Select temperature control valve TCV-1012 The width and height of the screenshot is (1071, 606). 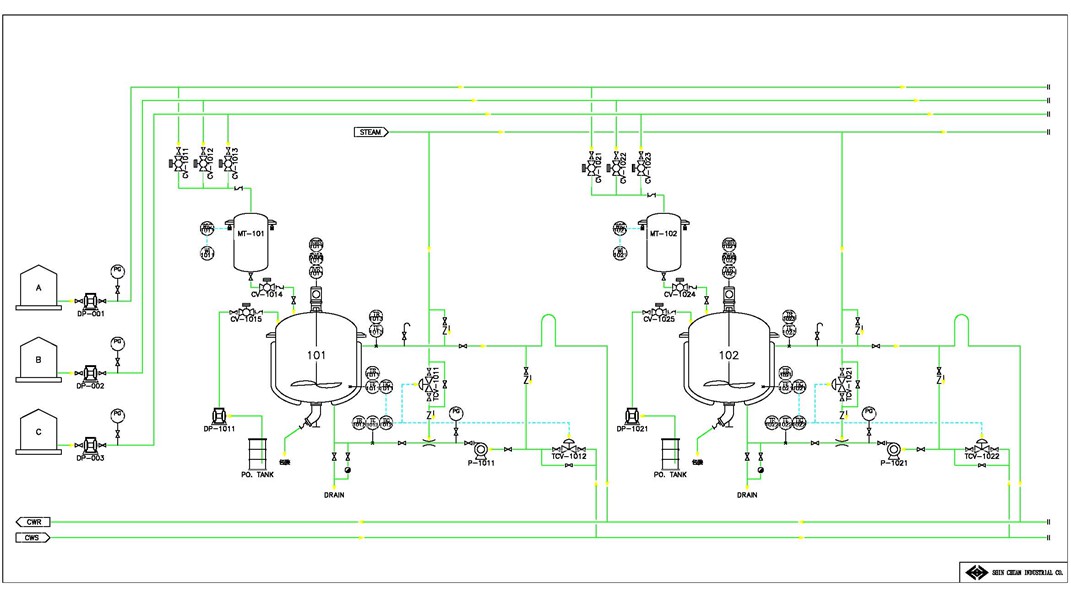coord(568,448)
